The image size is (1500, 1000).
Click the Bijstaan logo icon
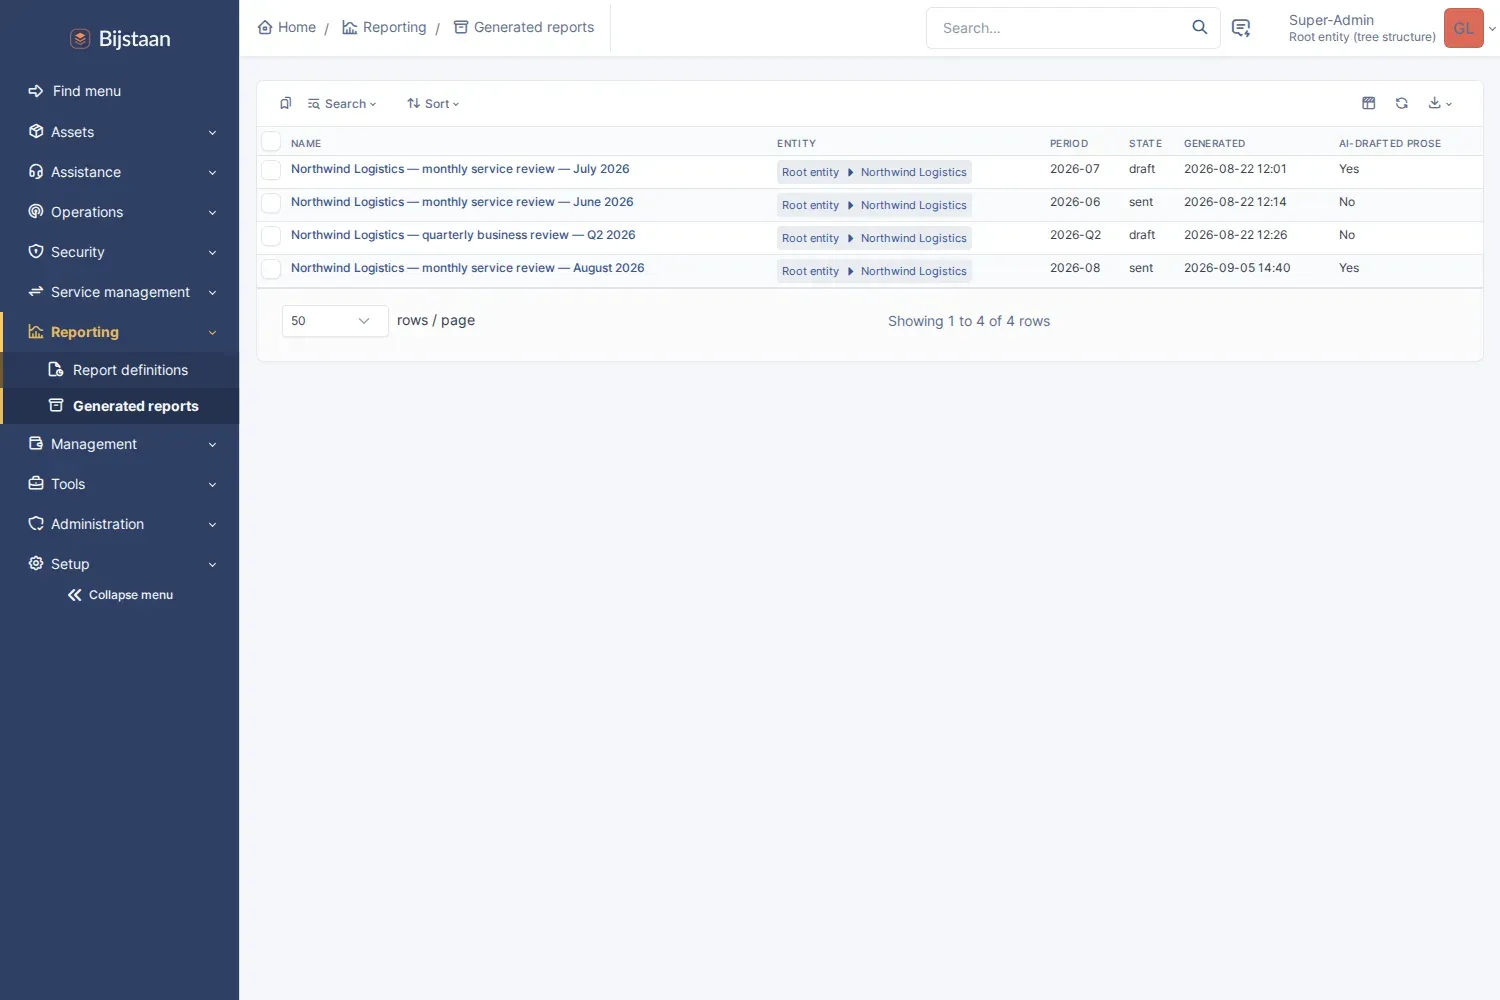click(x=80, y=39)
